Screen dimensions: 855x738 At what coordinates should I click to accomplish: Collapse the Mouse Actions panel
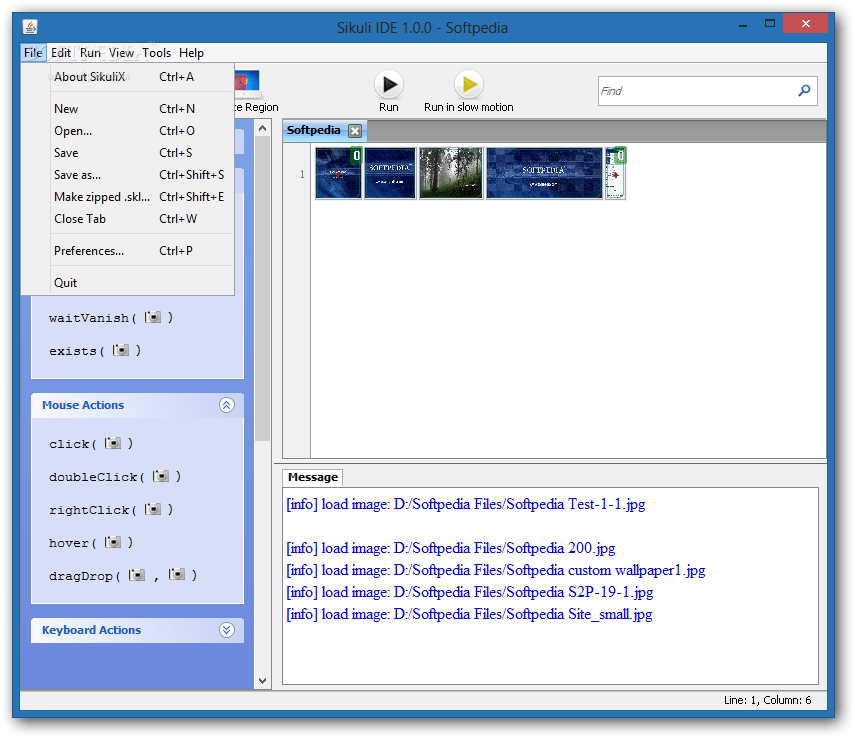click(x=226, y=405)
